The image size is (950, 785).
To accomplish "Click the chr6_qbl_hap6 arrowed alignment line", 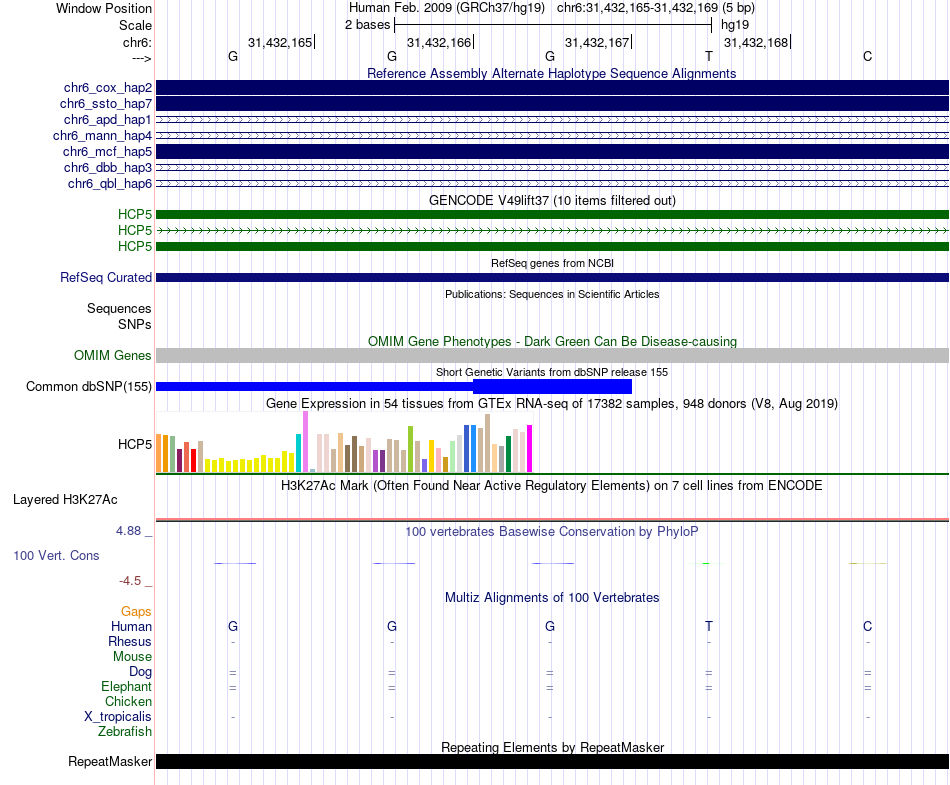I will pyautogui.click(x=552, y=184).
